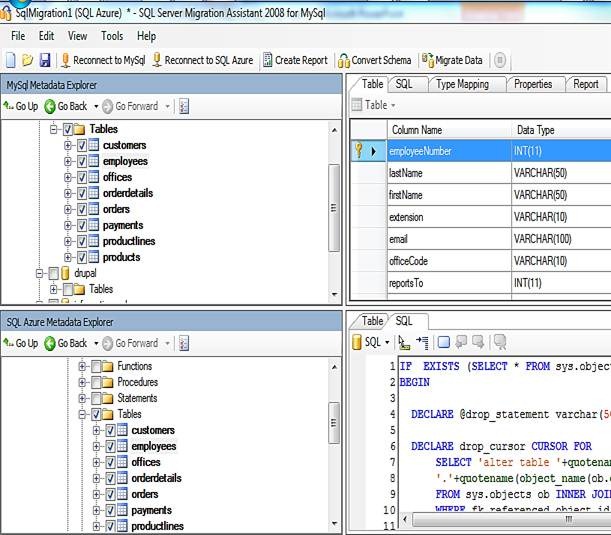
Task: Click Create Report toolbar button
Action: tap(295, 60)
